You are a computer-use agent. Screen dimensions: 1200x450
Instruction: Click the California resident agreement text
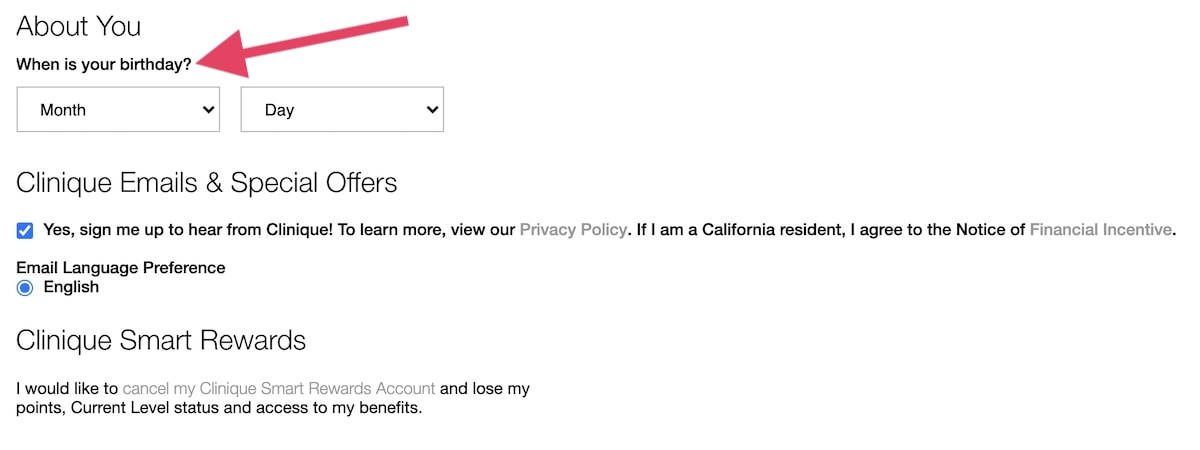click(830, 230)
